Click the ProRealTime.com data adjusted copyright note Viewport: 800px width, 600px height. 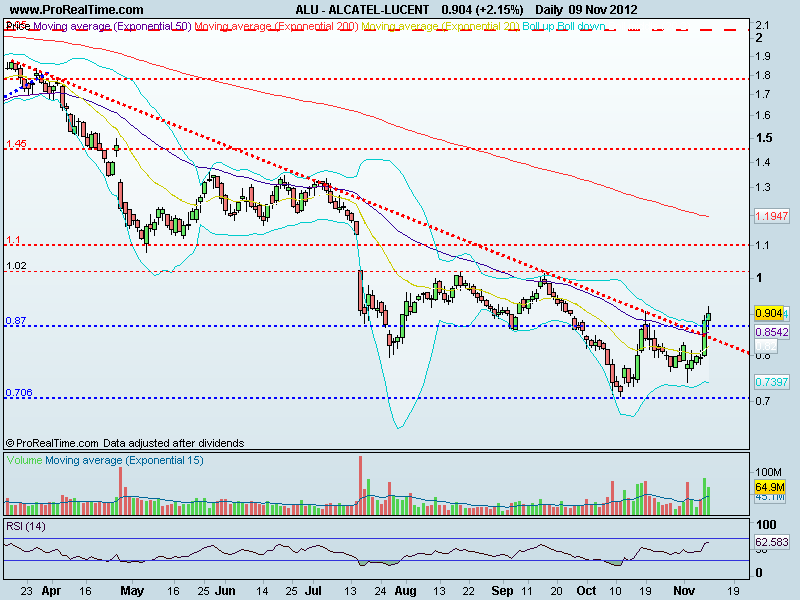click(125, 443)
